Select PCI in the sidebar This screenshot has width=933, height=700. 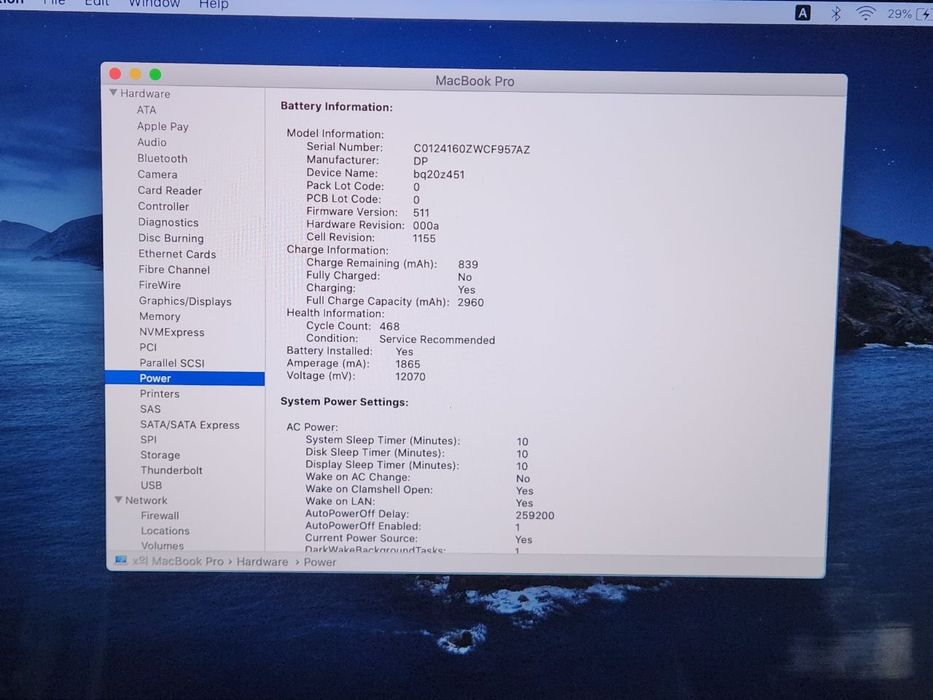[x=148, y=347]
